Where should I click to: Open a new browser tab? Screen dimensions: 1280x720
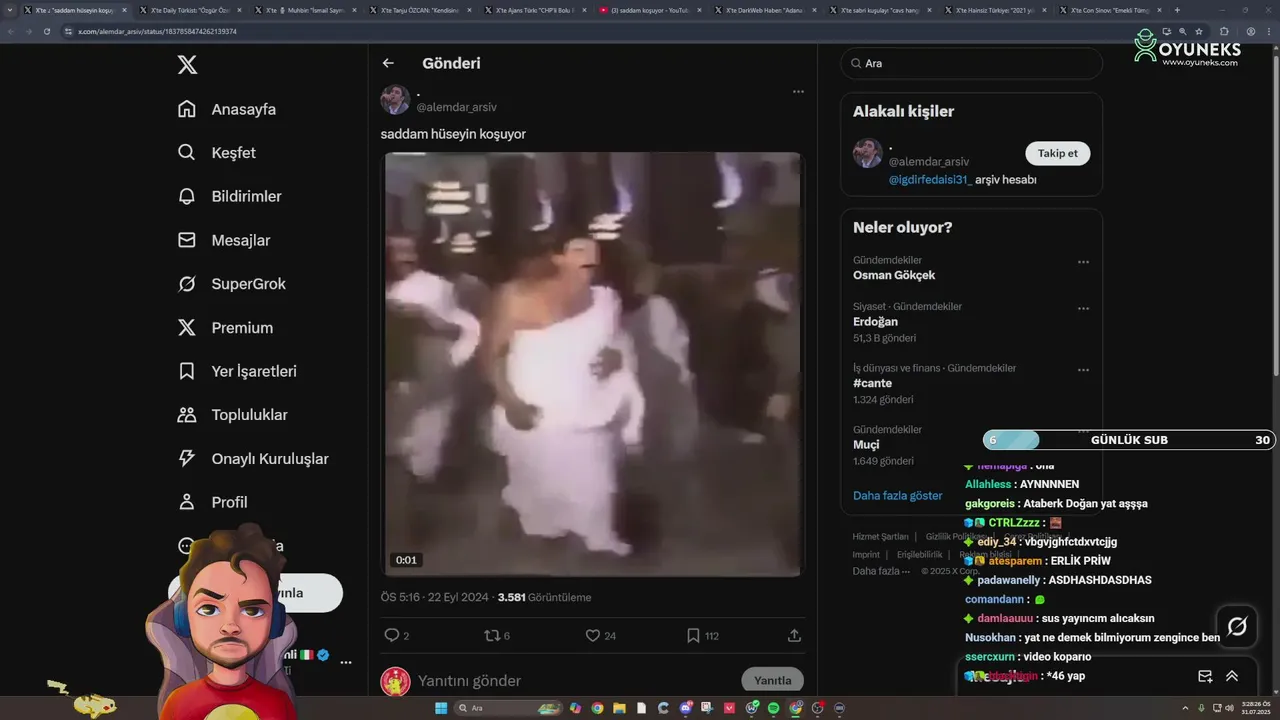[x=1177, y=10]
